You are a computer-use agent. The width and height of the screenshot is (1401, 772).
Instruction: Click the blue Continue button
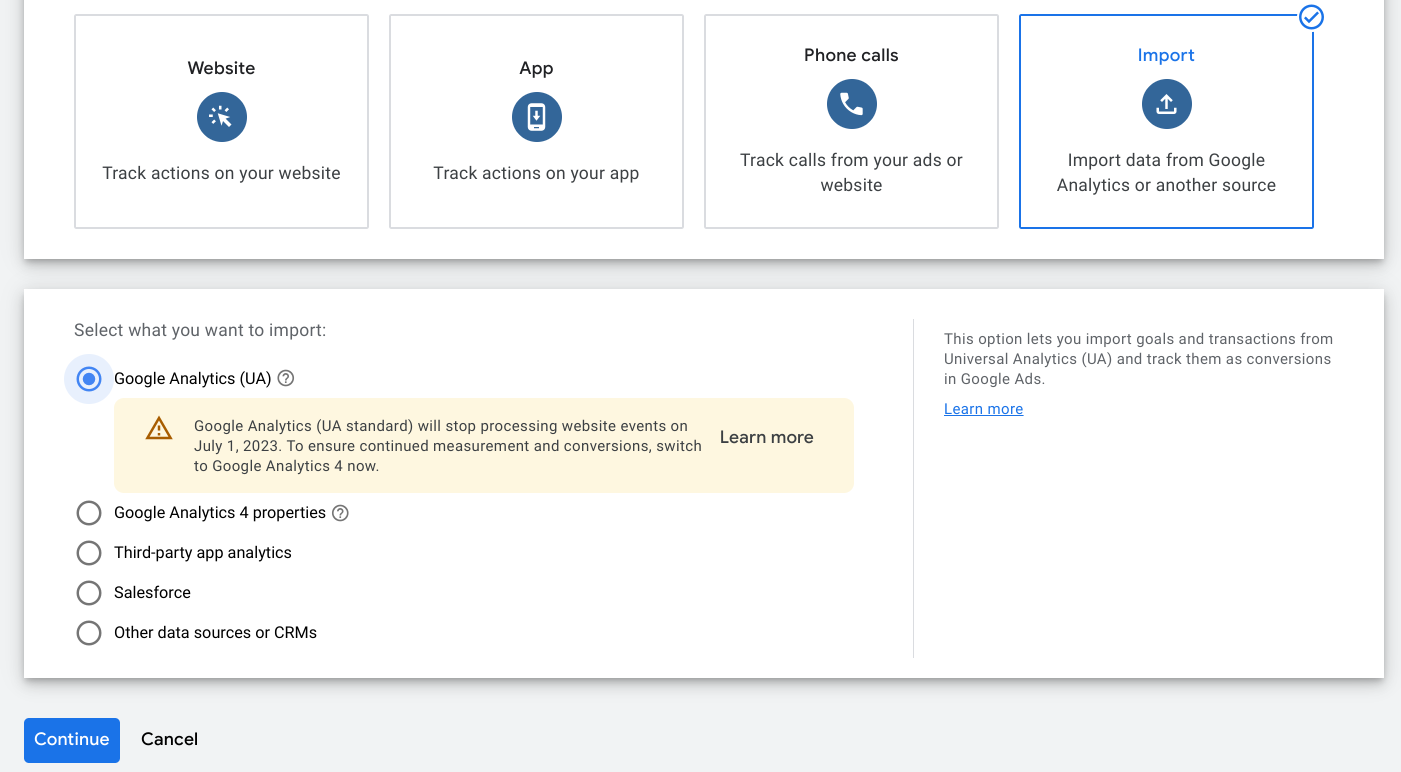[72, 740]
